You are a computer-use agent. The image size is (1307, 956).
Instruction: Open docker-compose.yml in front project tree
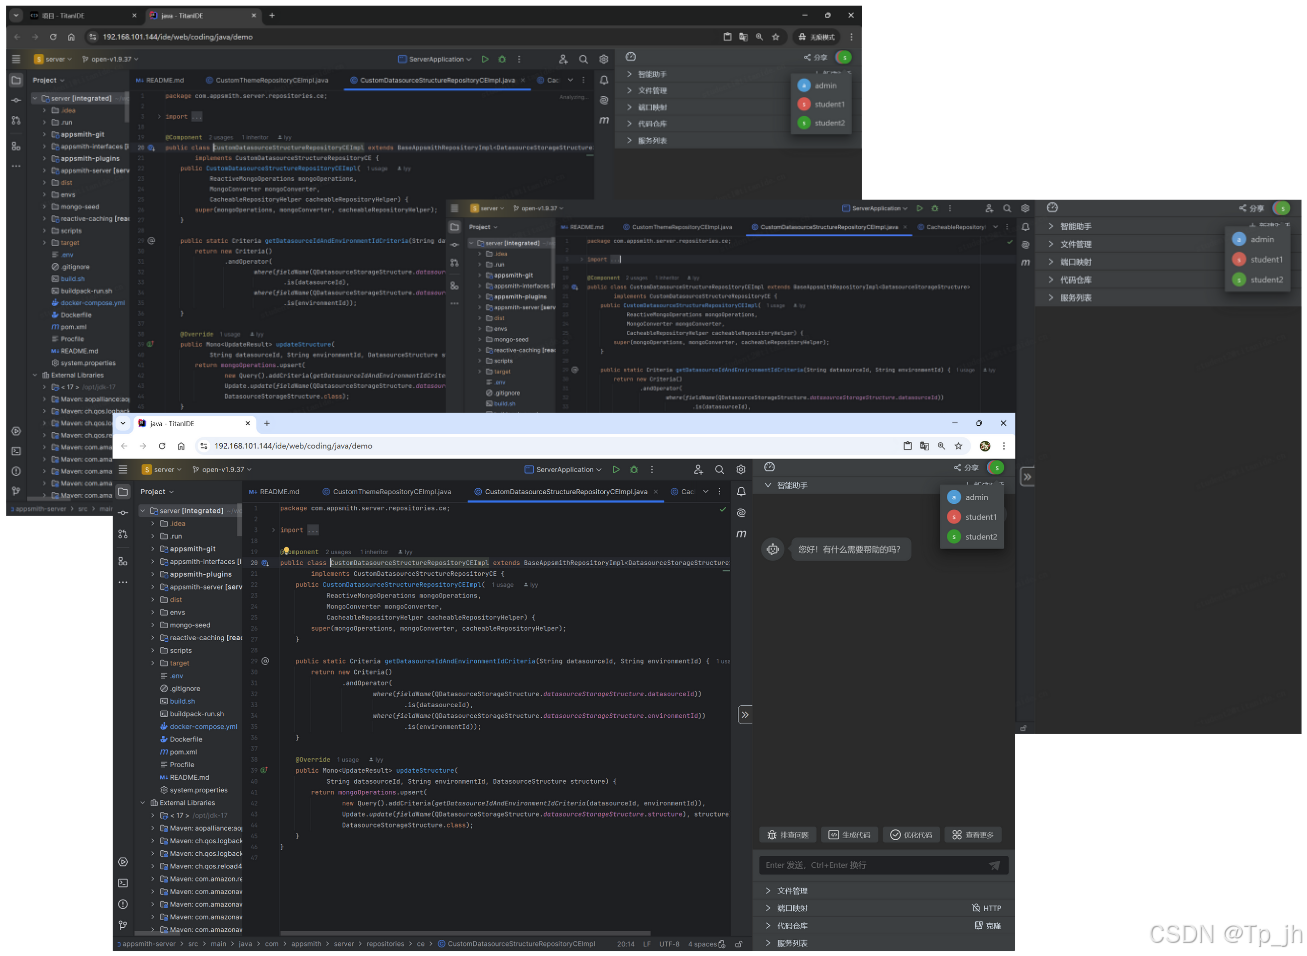199,727
